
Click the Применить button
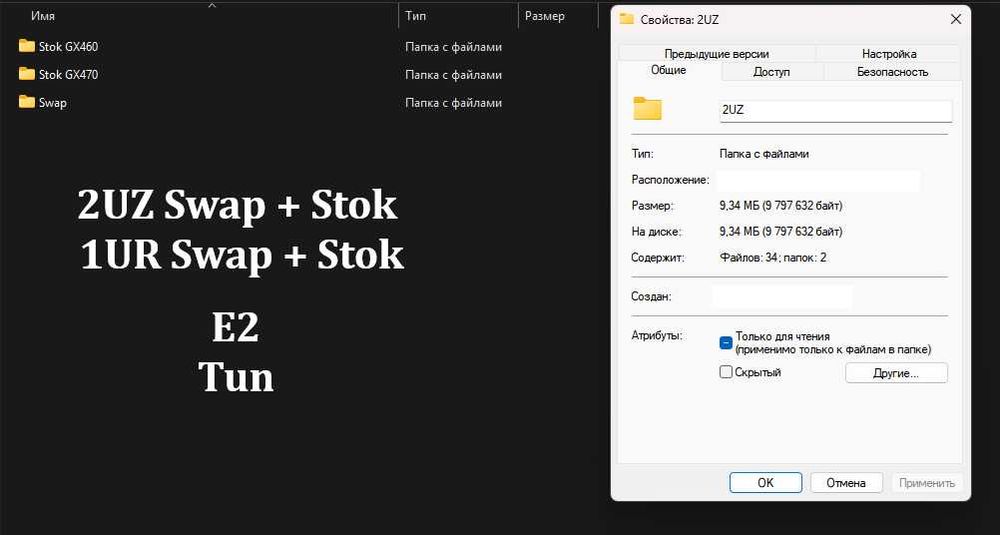click(927, 483)
